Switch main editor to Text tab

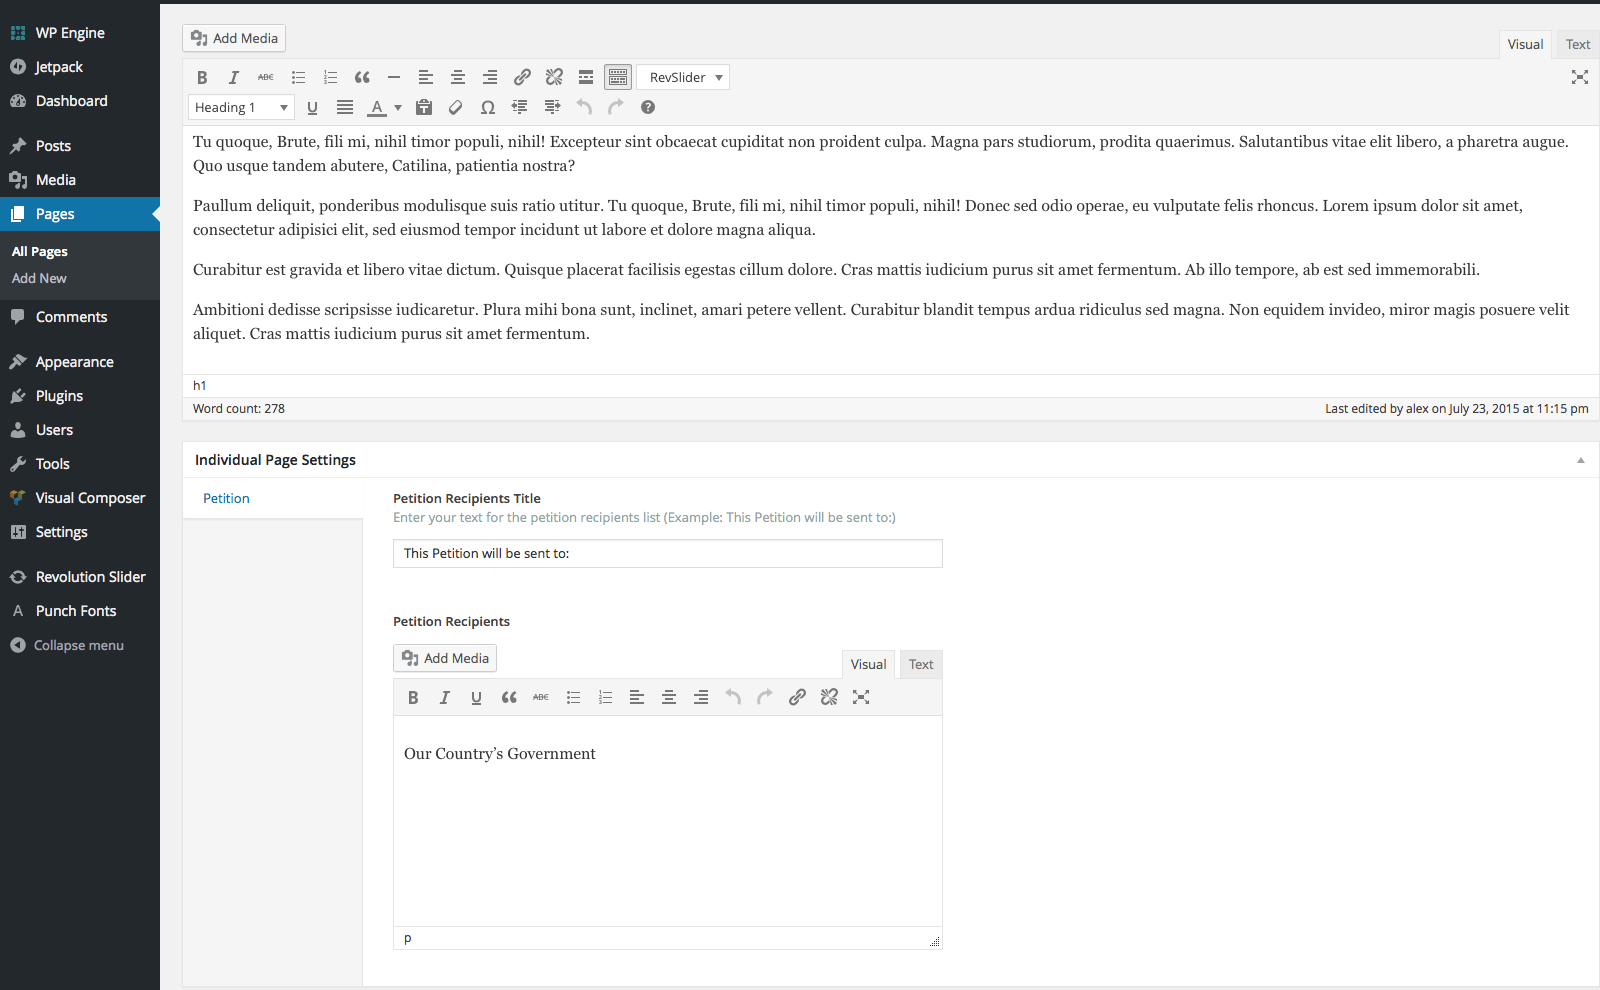click(1578, 44)
